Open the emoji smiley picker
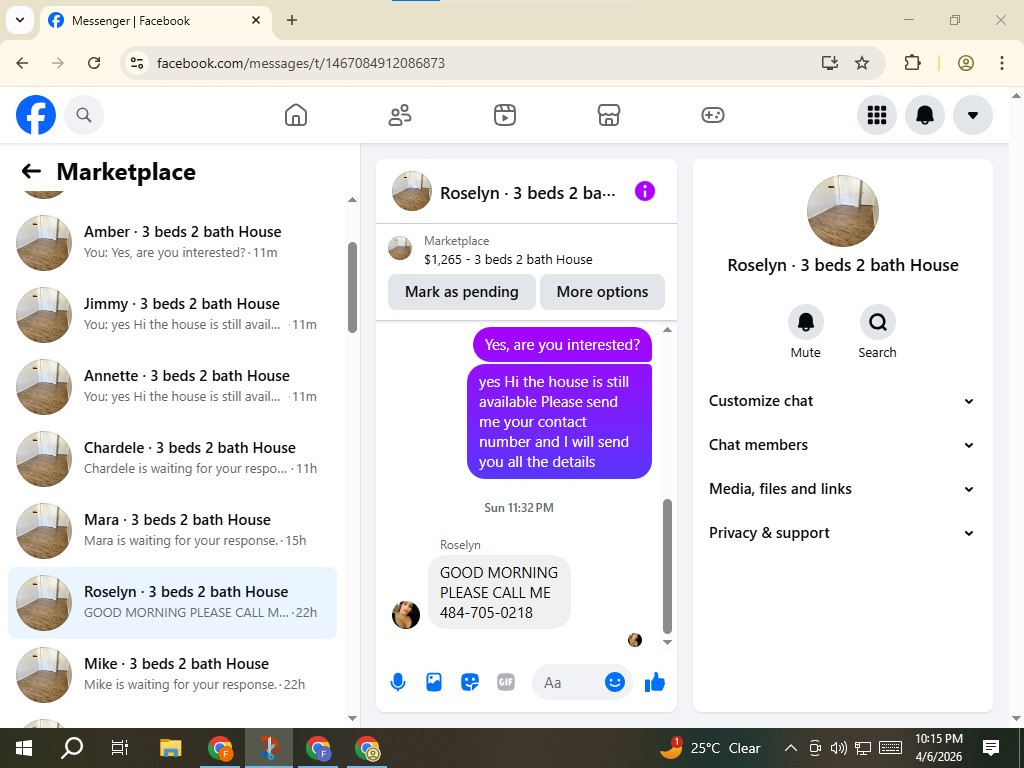 615,682
